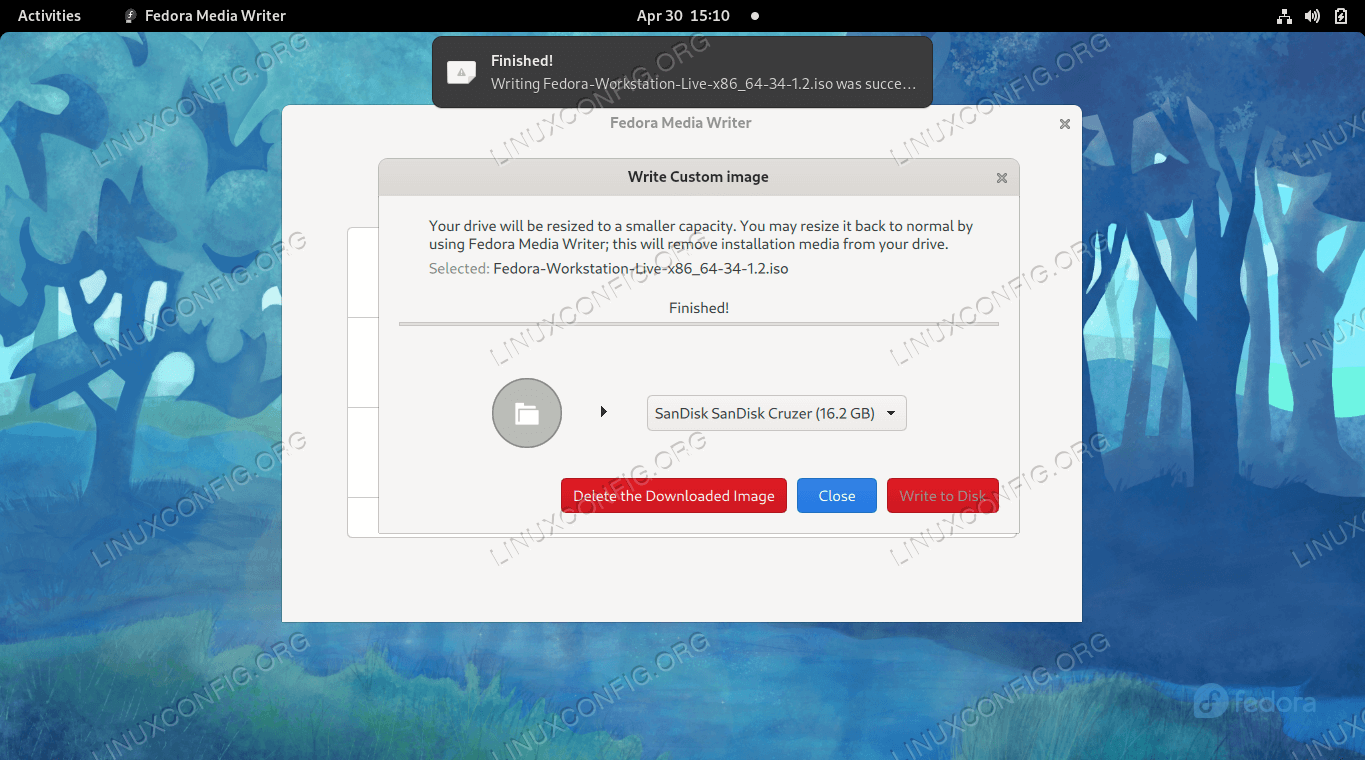Click the folder icon to choose an image
This screenshot has width=1365, height=760.
pos(527,413)
